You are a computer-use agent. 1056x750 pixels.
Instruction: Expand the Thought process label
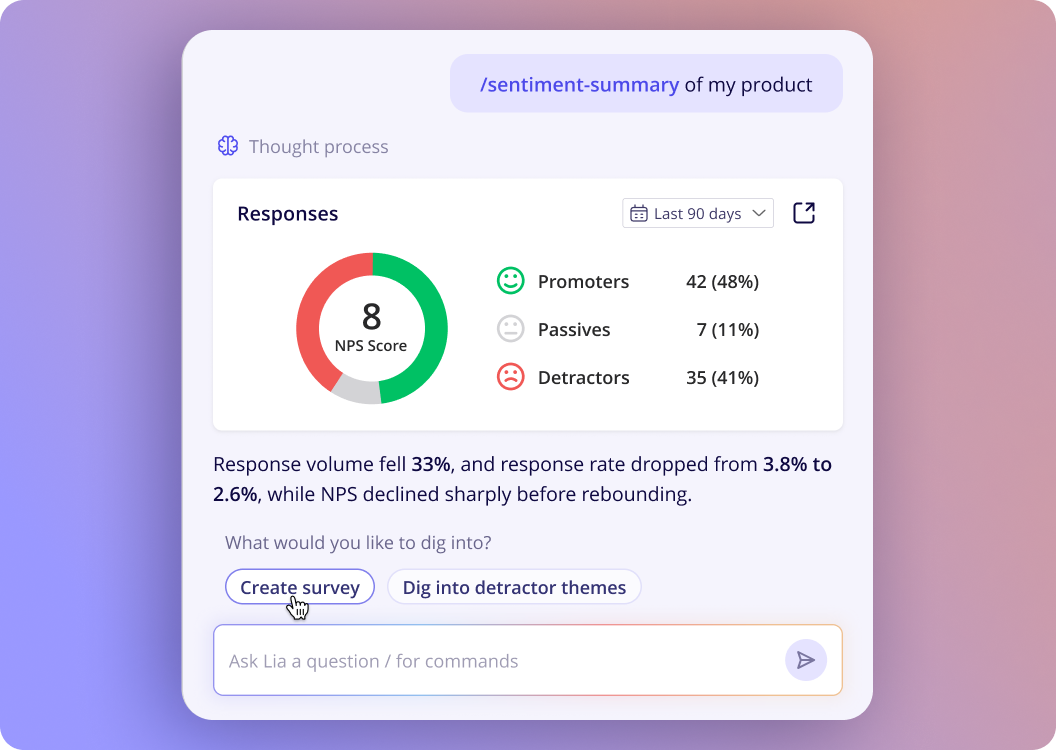point(319,147)
